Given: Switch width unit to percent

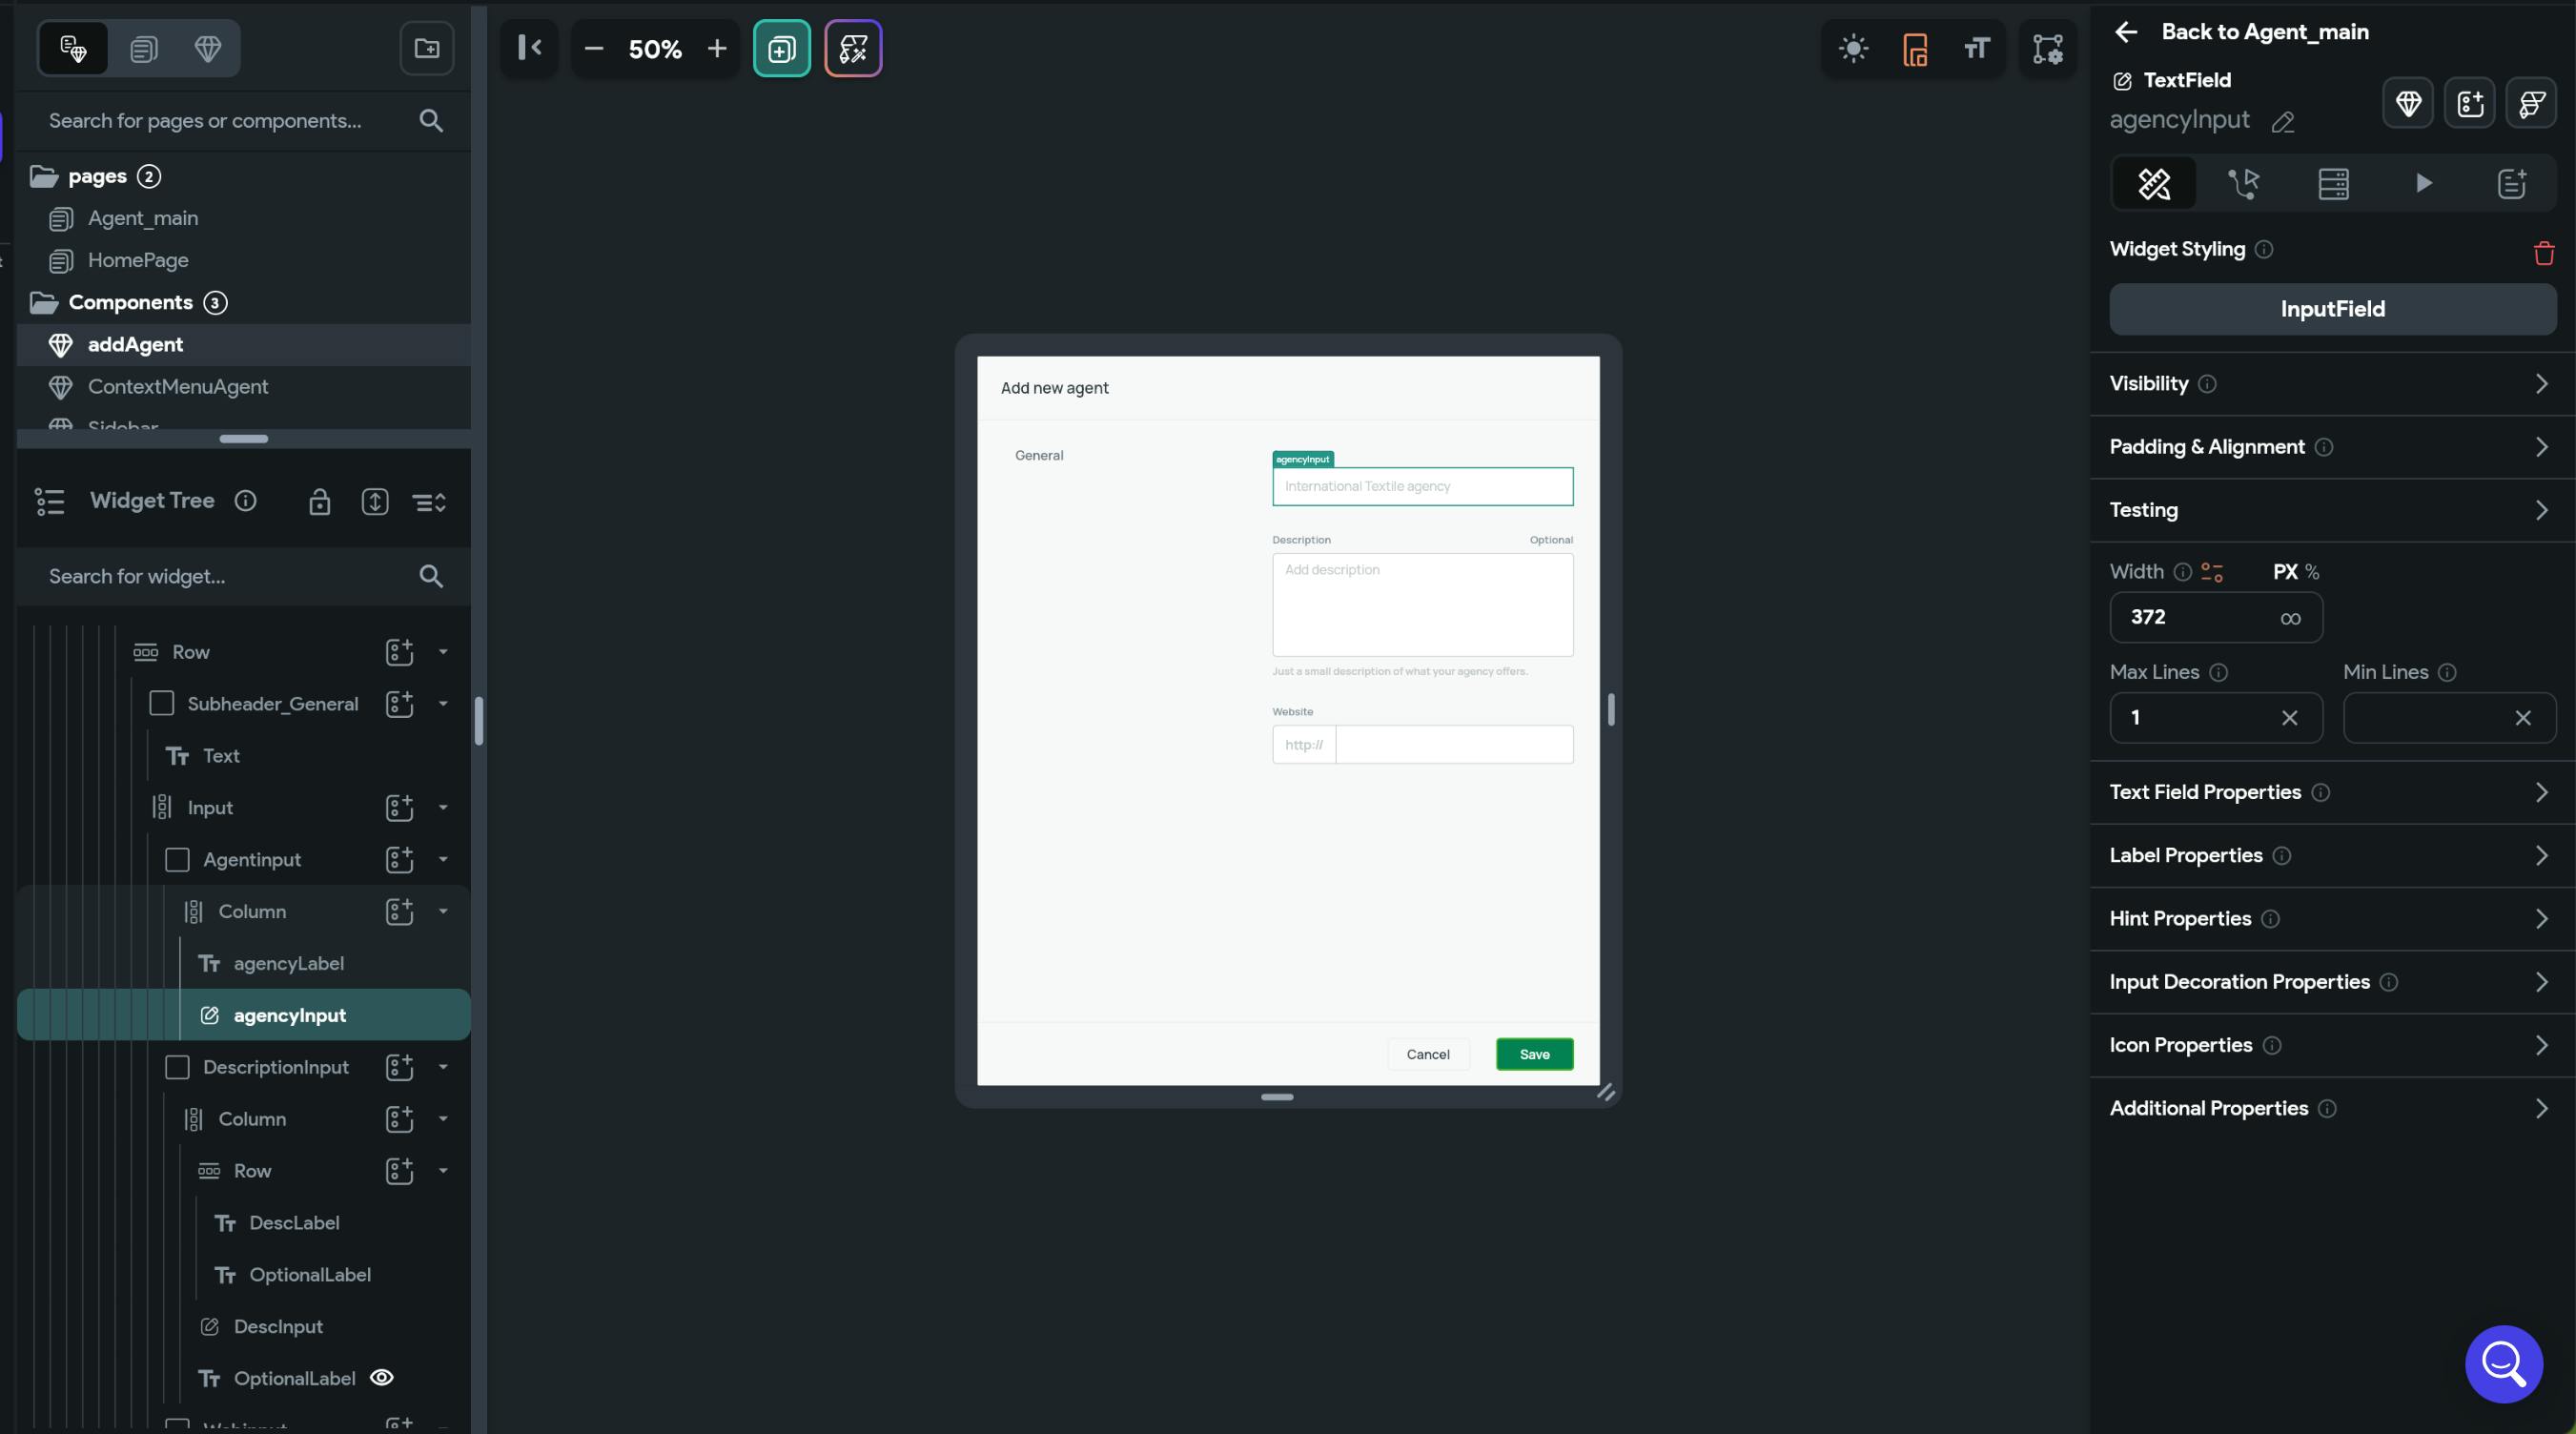Looking at the screenshot, I should (2312, 572).
